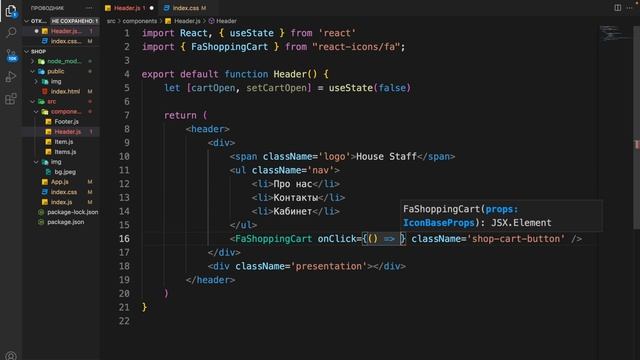640x360 pixels.
Task: Open index.js in the file tree
Action: click(x=61, y=202)
